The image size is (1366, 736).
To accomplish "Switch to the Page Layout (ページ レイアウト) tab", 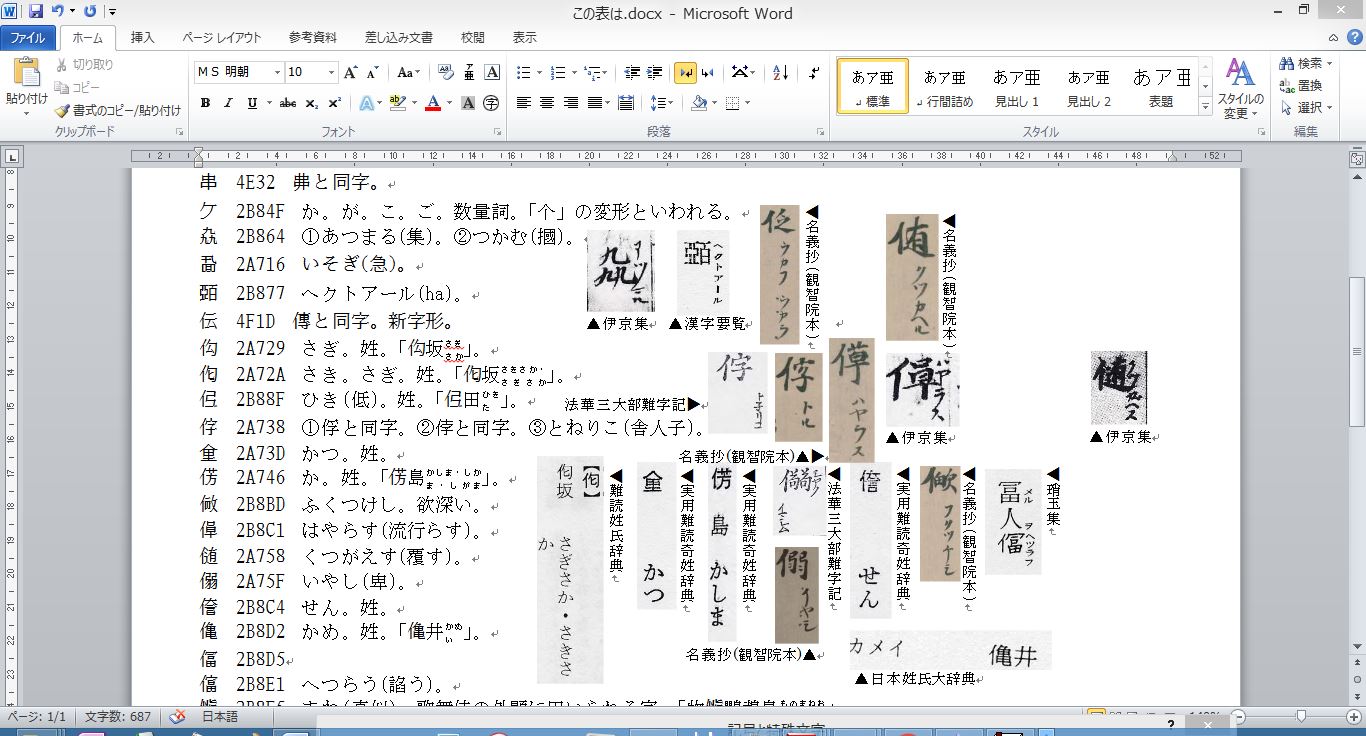I will pyautogui.click(x=222, y=38).
